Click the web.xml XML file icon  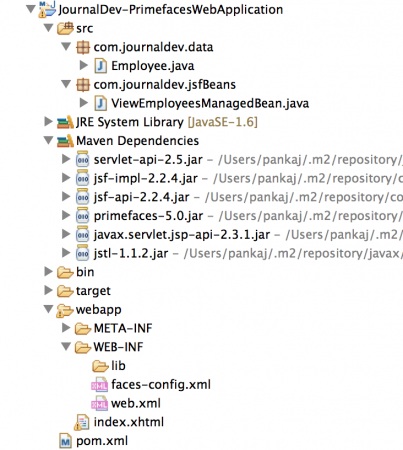coord(100,403)
